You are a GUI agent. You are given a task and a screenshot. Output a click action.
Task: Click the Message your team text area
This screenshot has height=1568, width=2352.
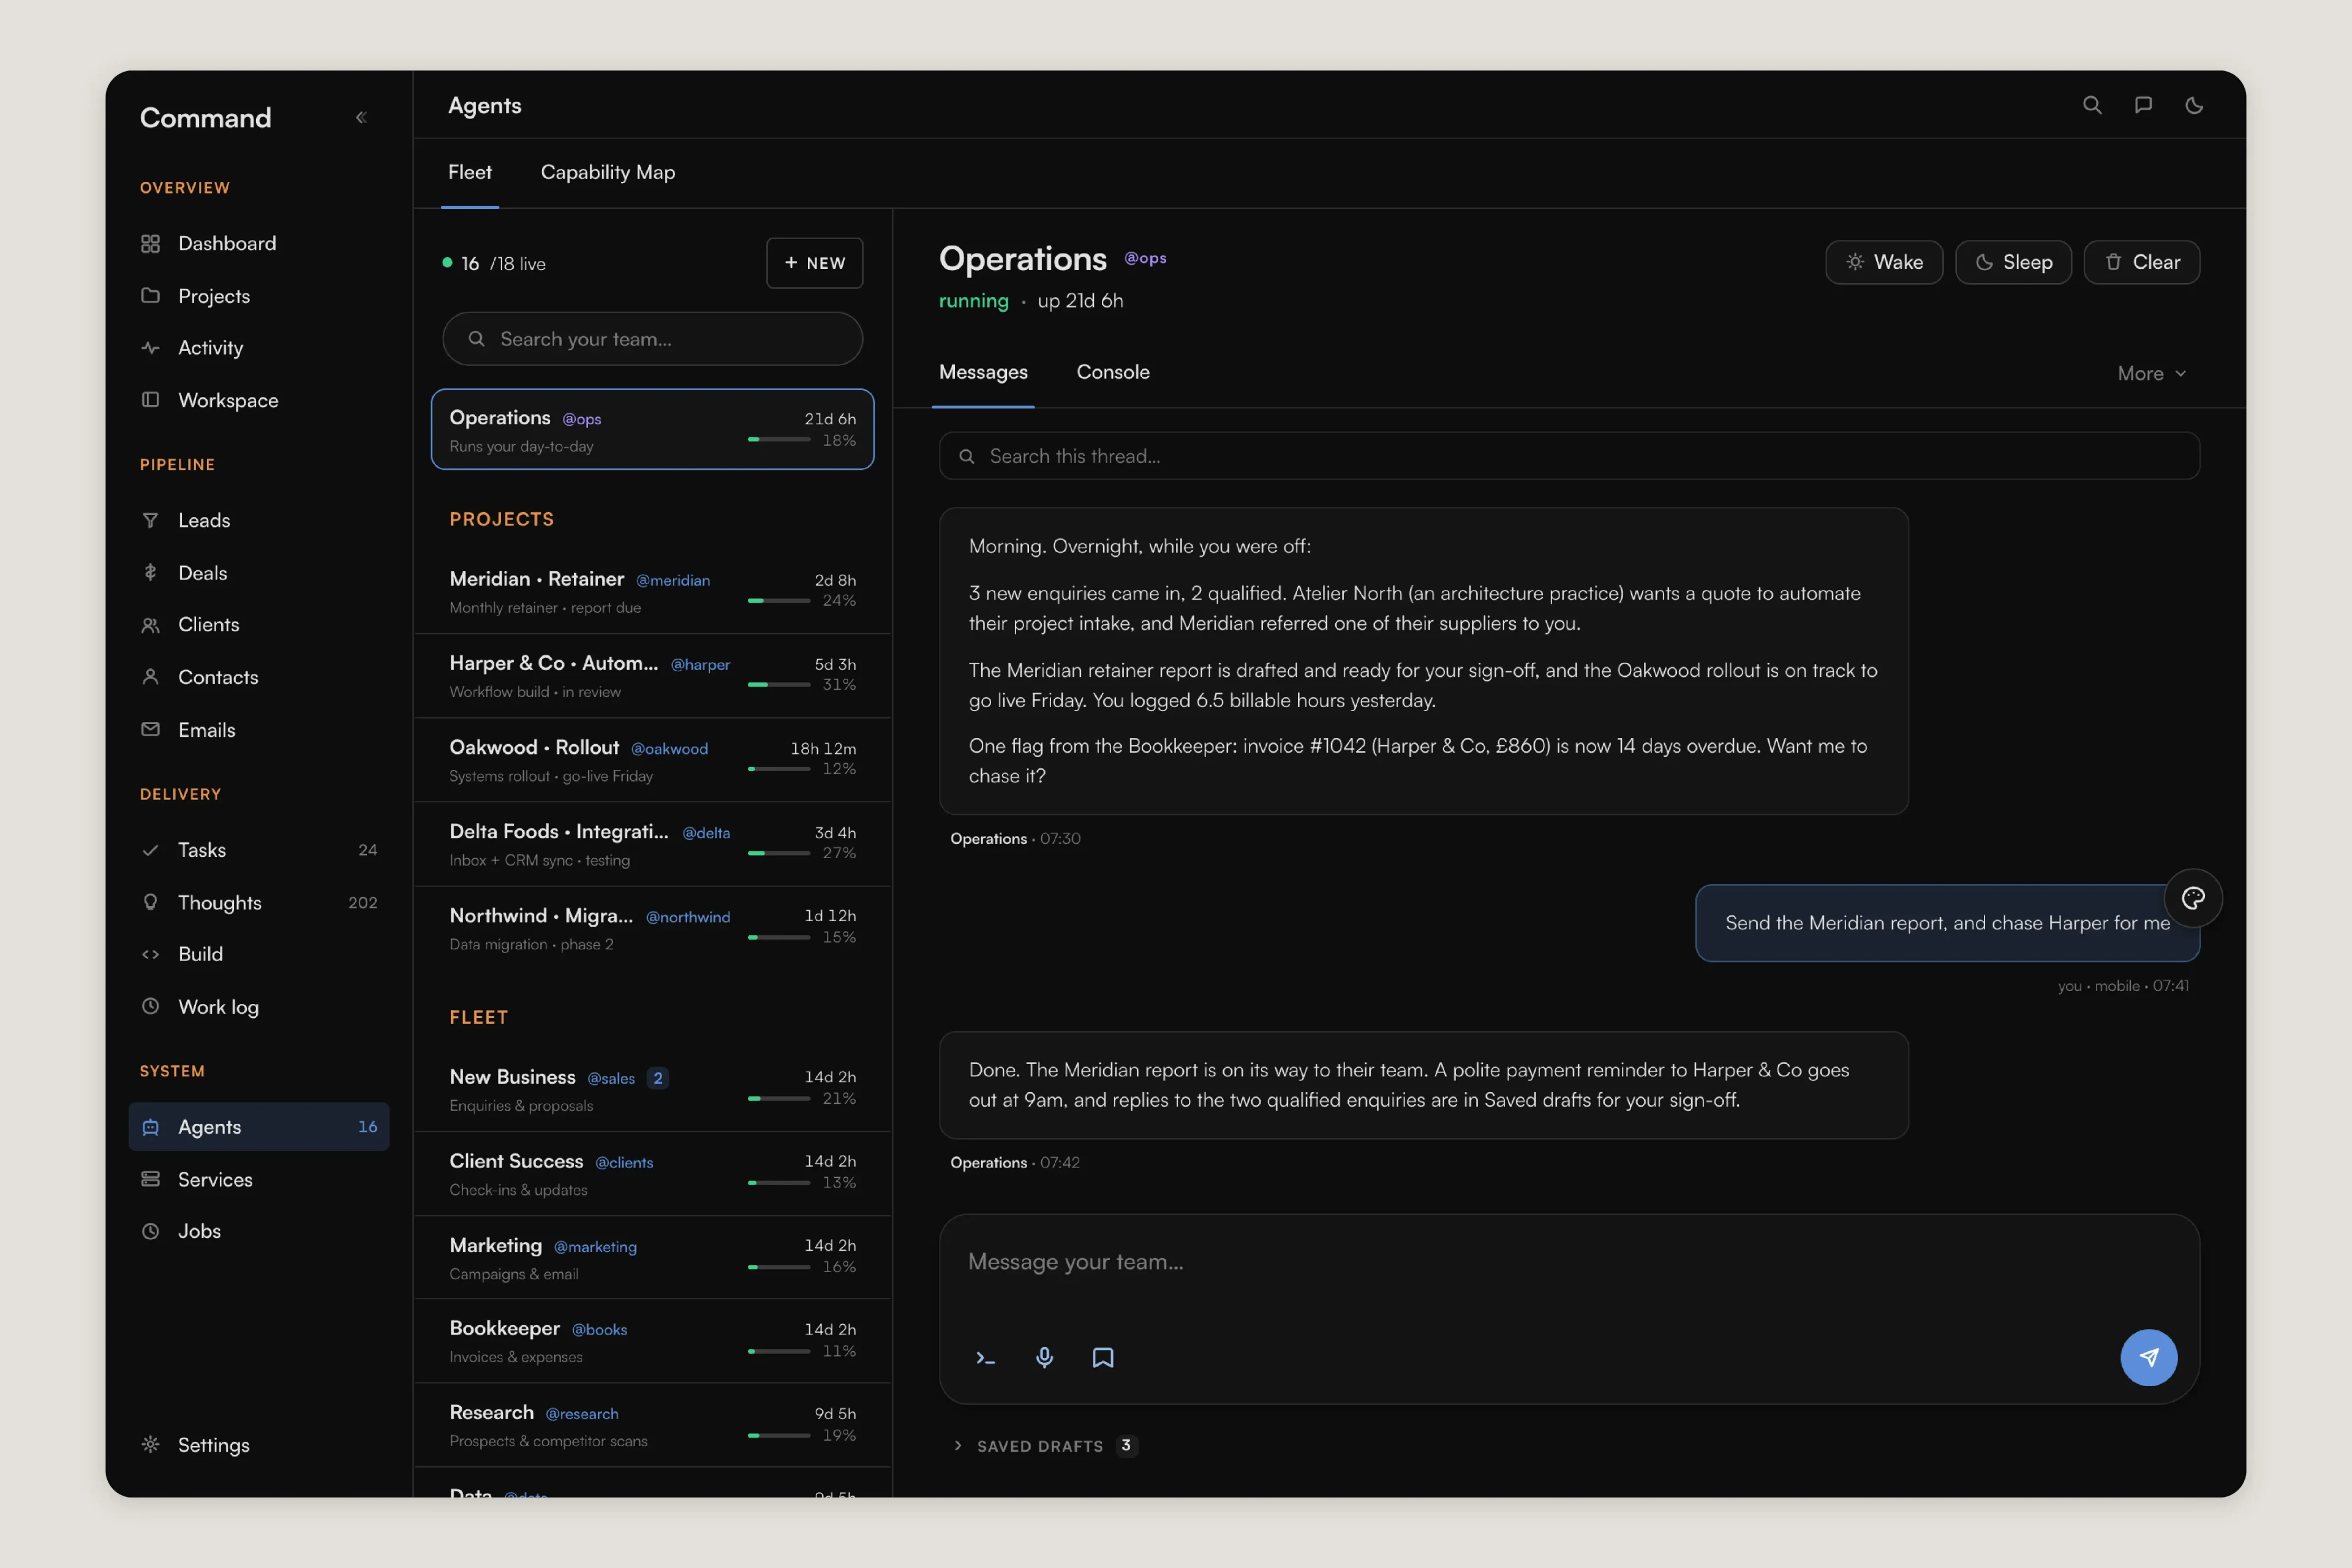tap(1569, 1263)
